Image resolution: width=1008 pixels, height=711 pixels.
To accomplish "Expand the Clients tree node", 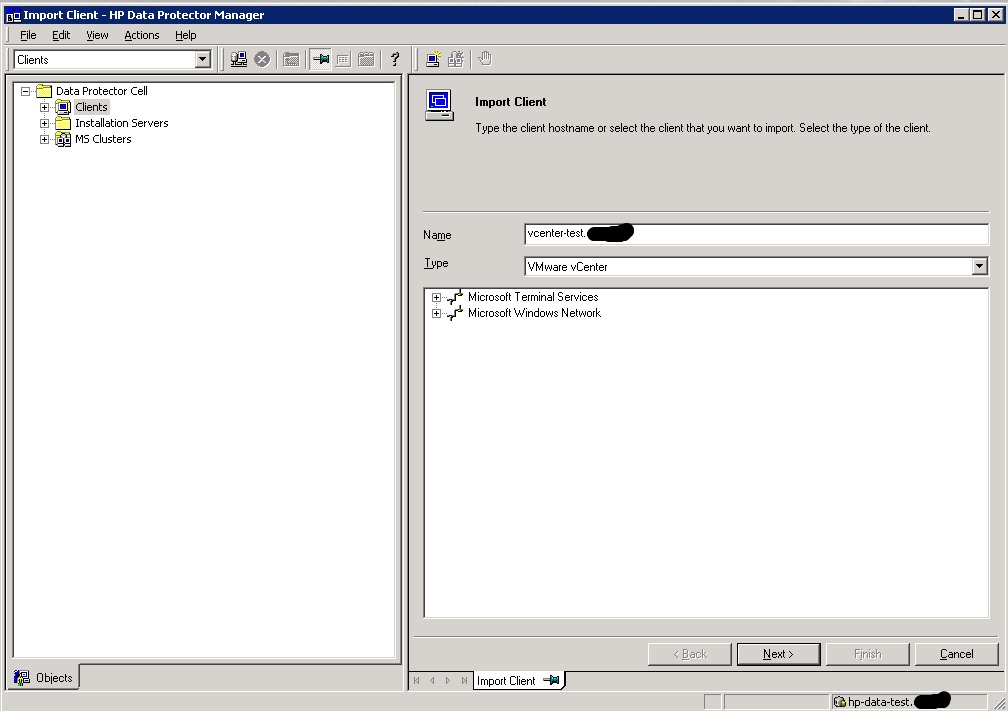I will point(44,107).
